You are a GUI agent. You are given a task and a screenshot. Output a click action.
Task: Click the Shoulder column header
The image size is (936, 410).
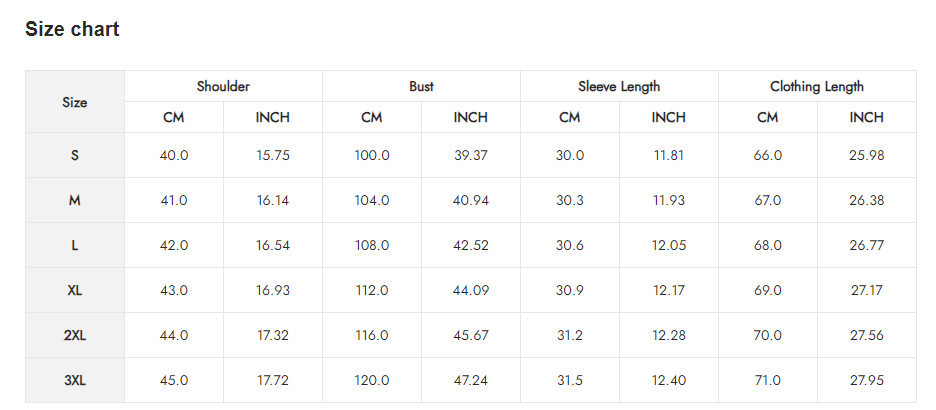pos(223,87)
